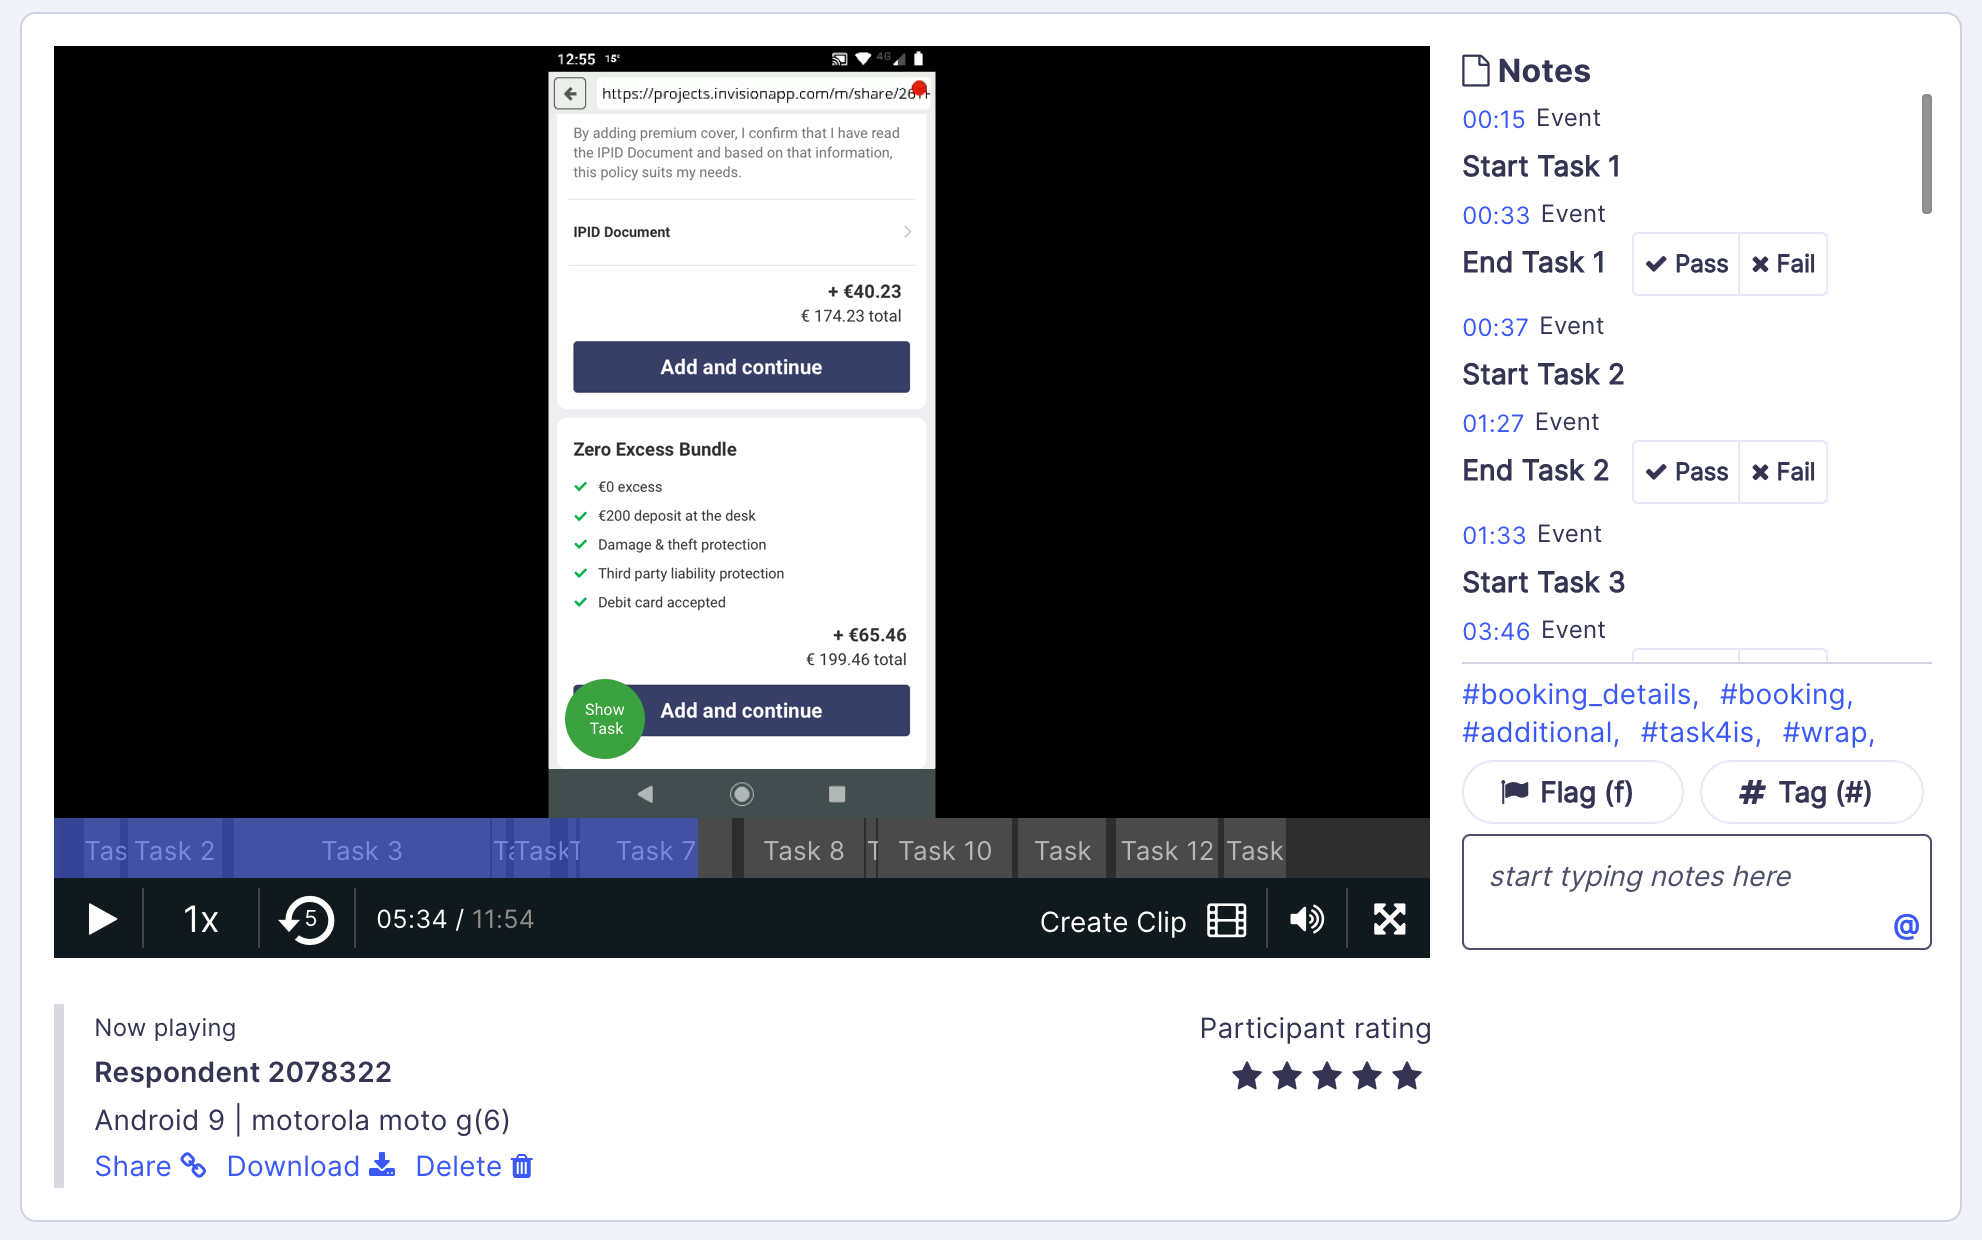Click the Start Task 3 note
This screenshot has height=1240, width=1982.
tap(1544, 582)
